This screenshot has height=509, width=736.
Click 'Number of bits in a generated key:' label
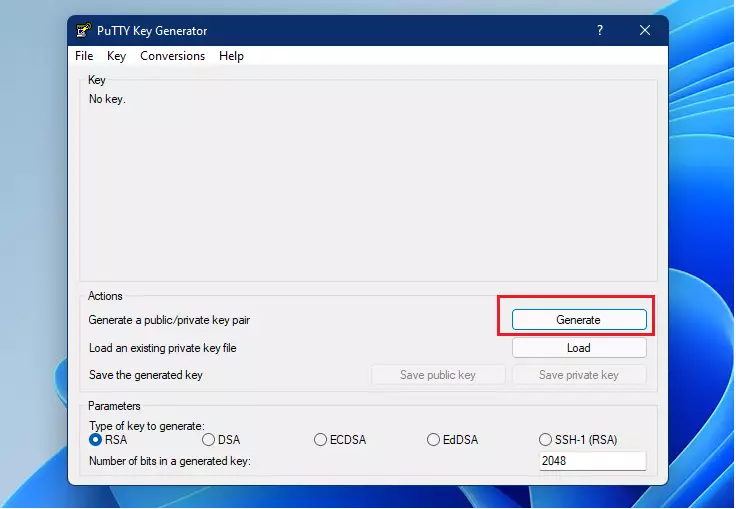(x=170, y=461)
